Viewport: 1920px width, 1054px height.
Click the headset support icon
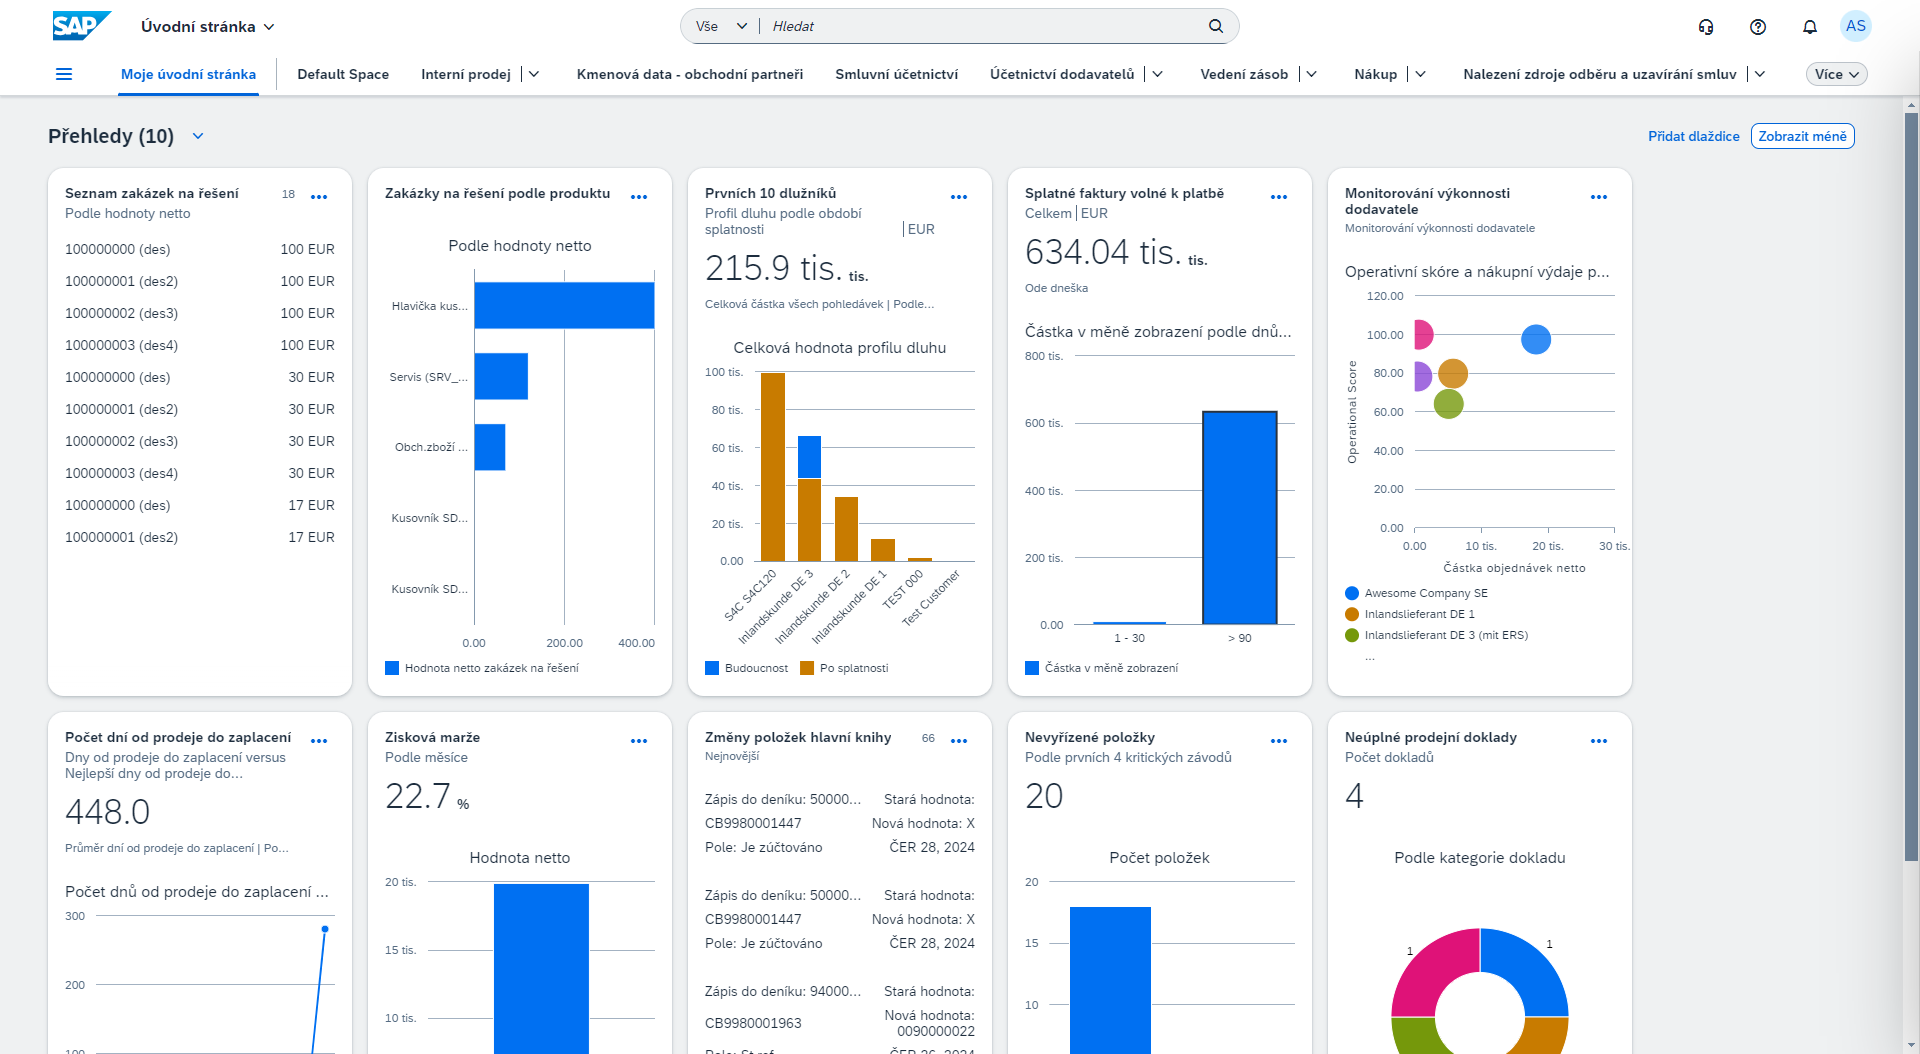[x=1706, y=27]
